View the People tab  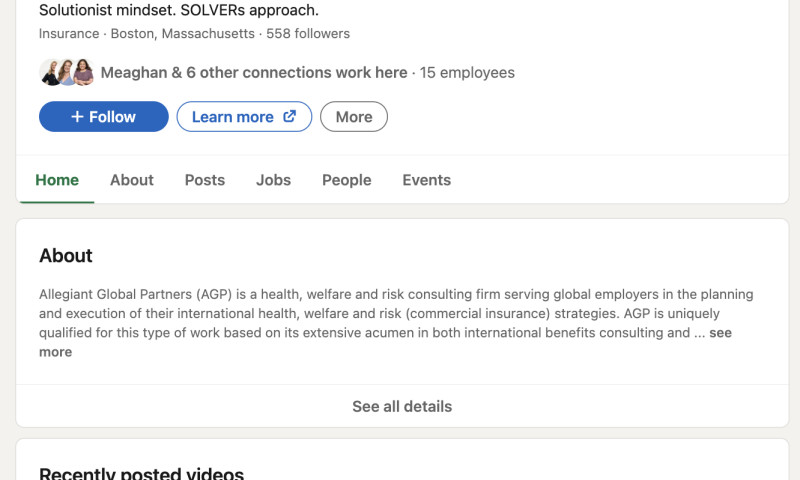pos(346,180)
